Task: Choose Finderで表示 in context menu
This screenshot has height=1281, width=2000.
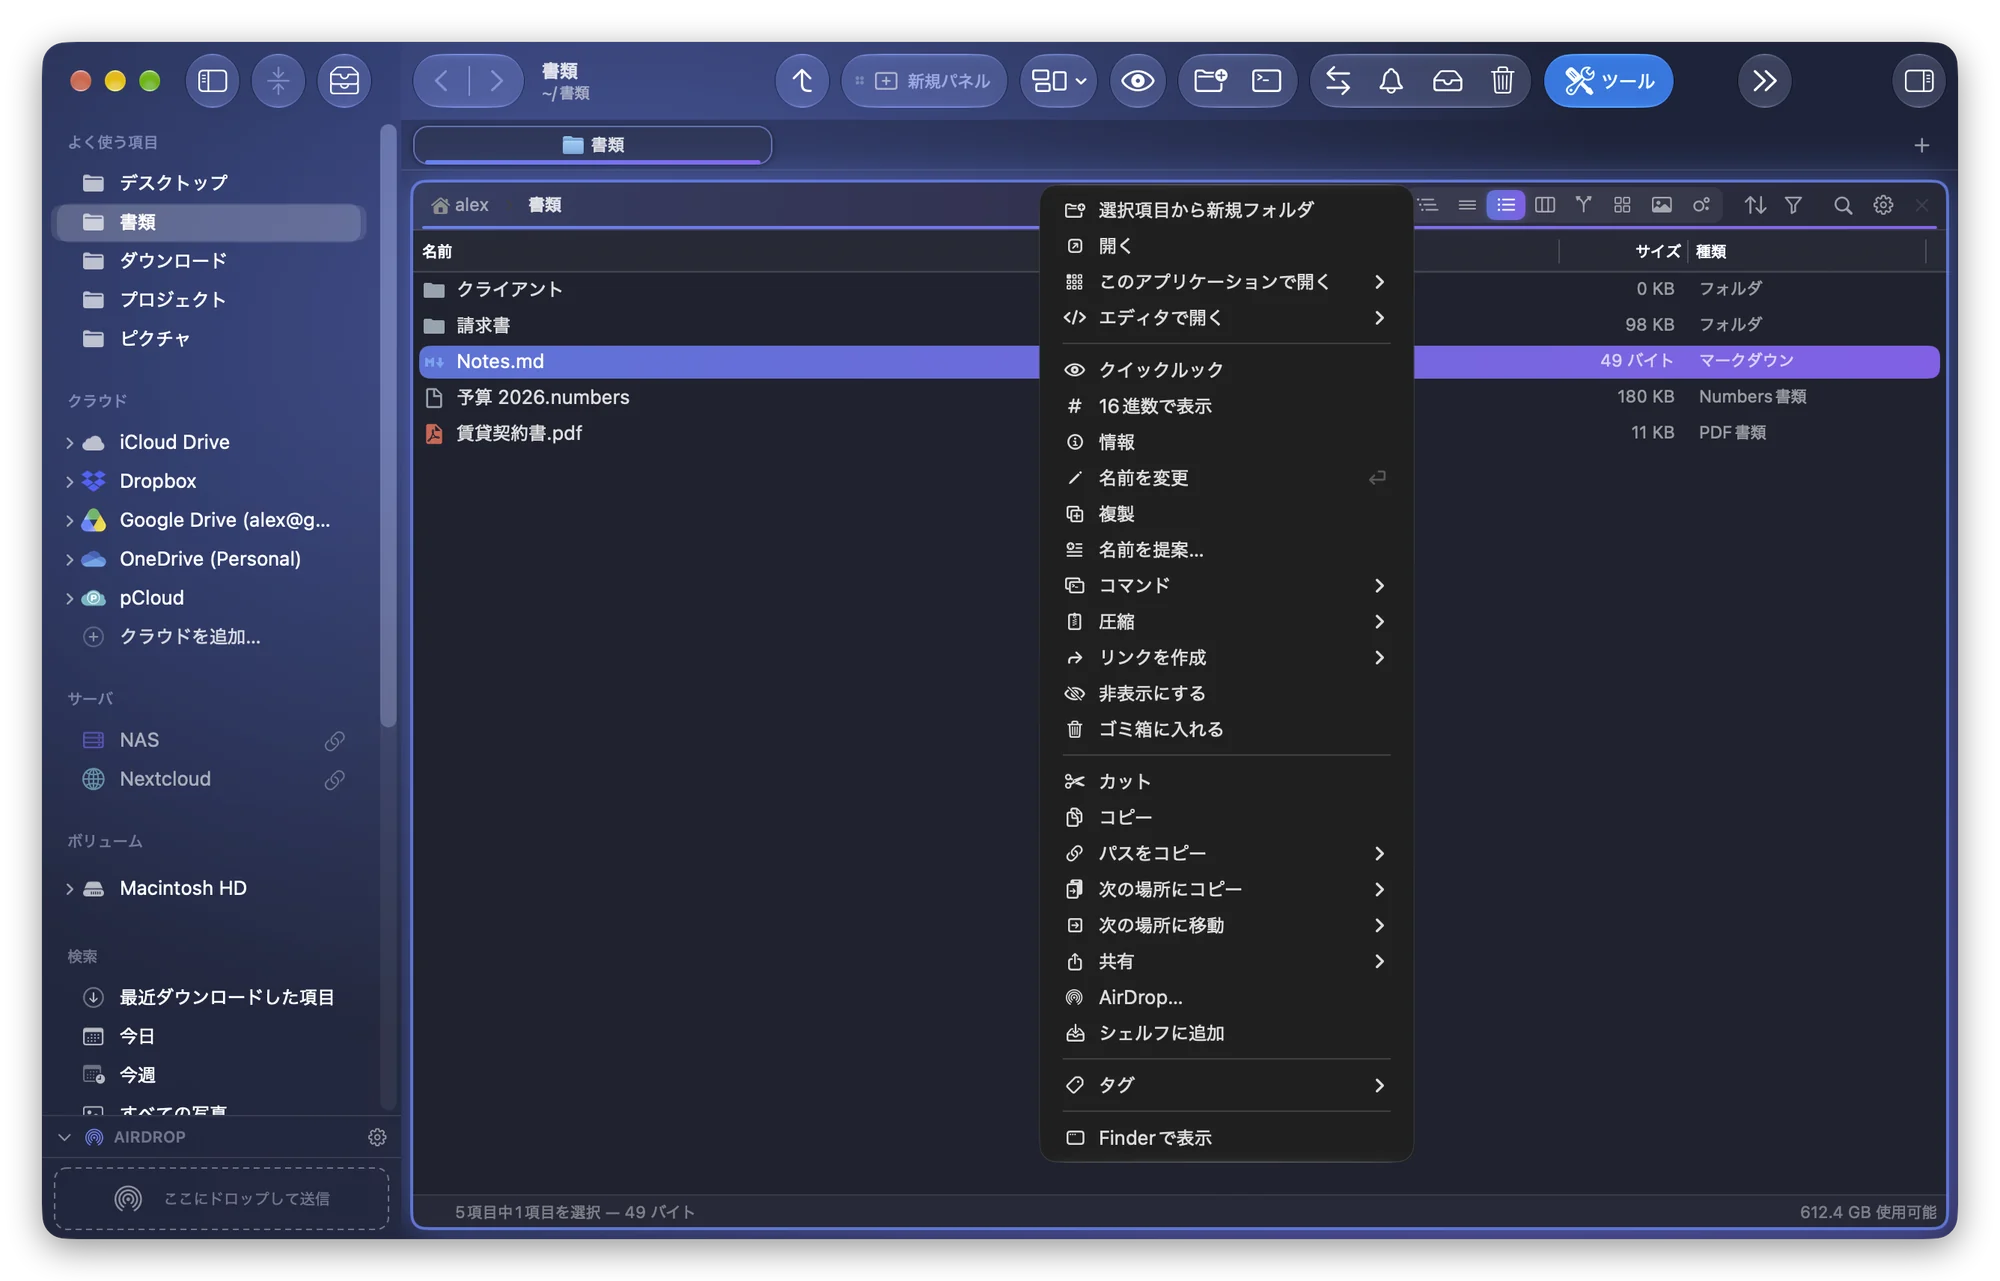Action: [1226, 1138]
